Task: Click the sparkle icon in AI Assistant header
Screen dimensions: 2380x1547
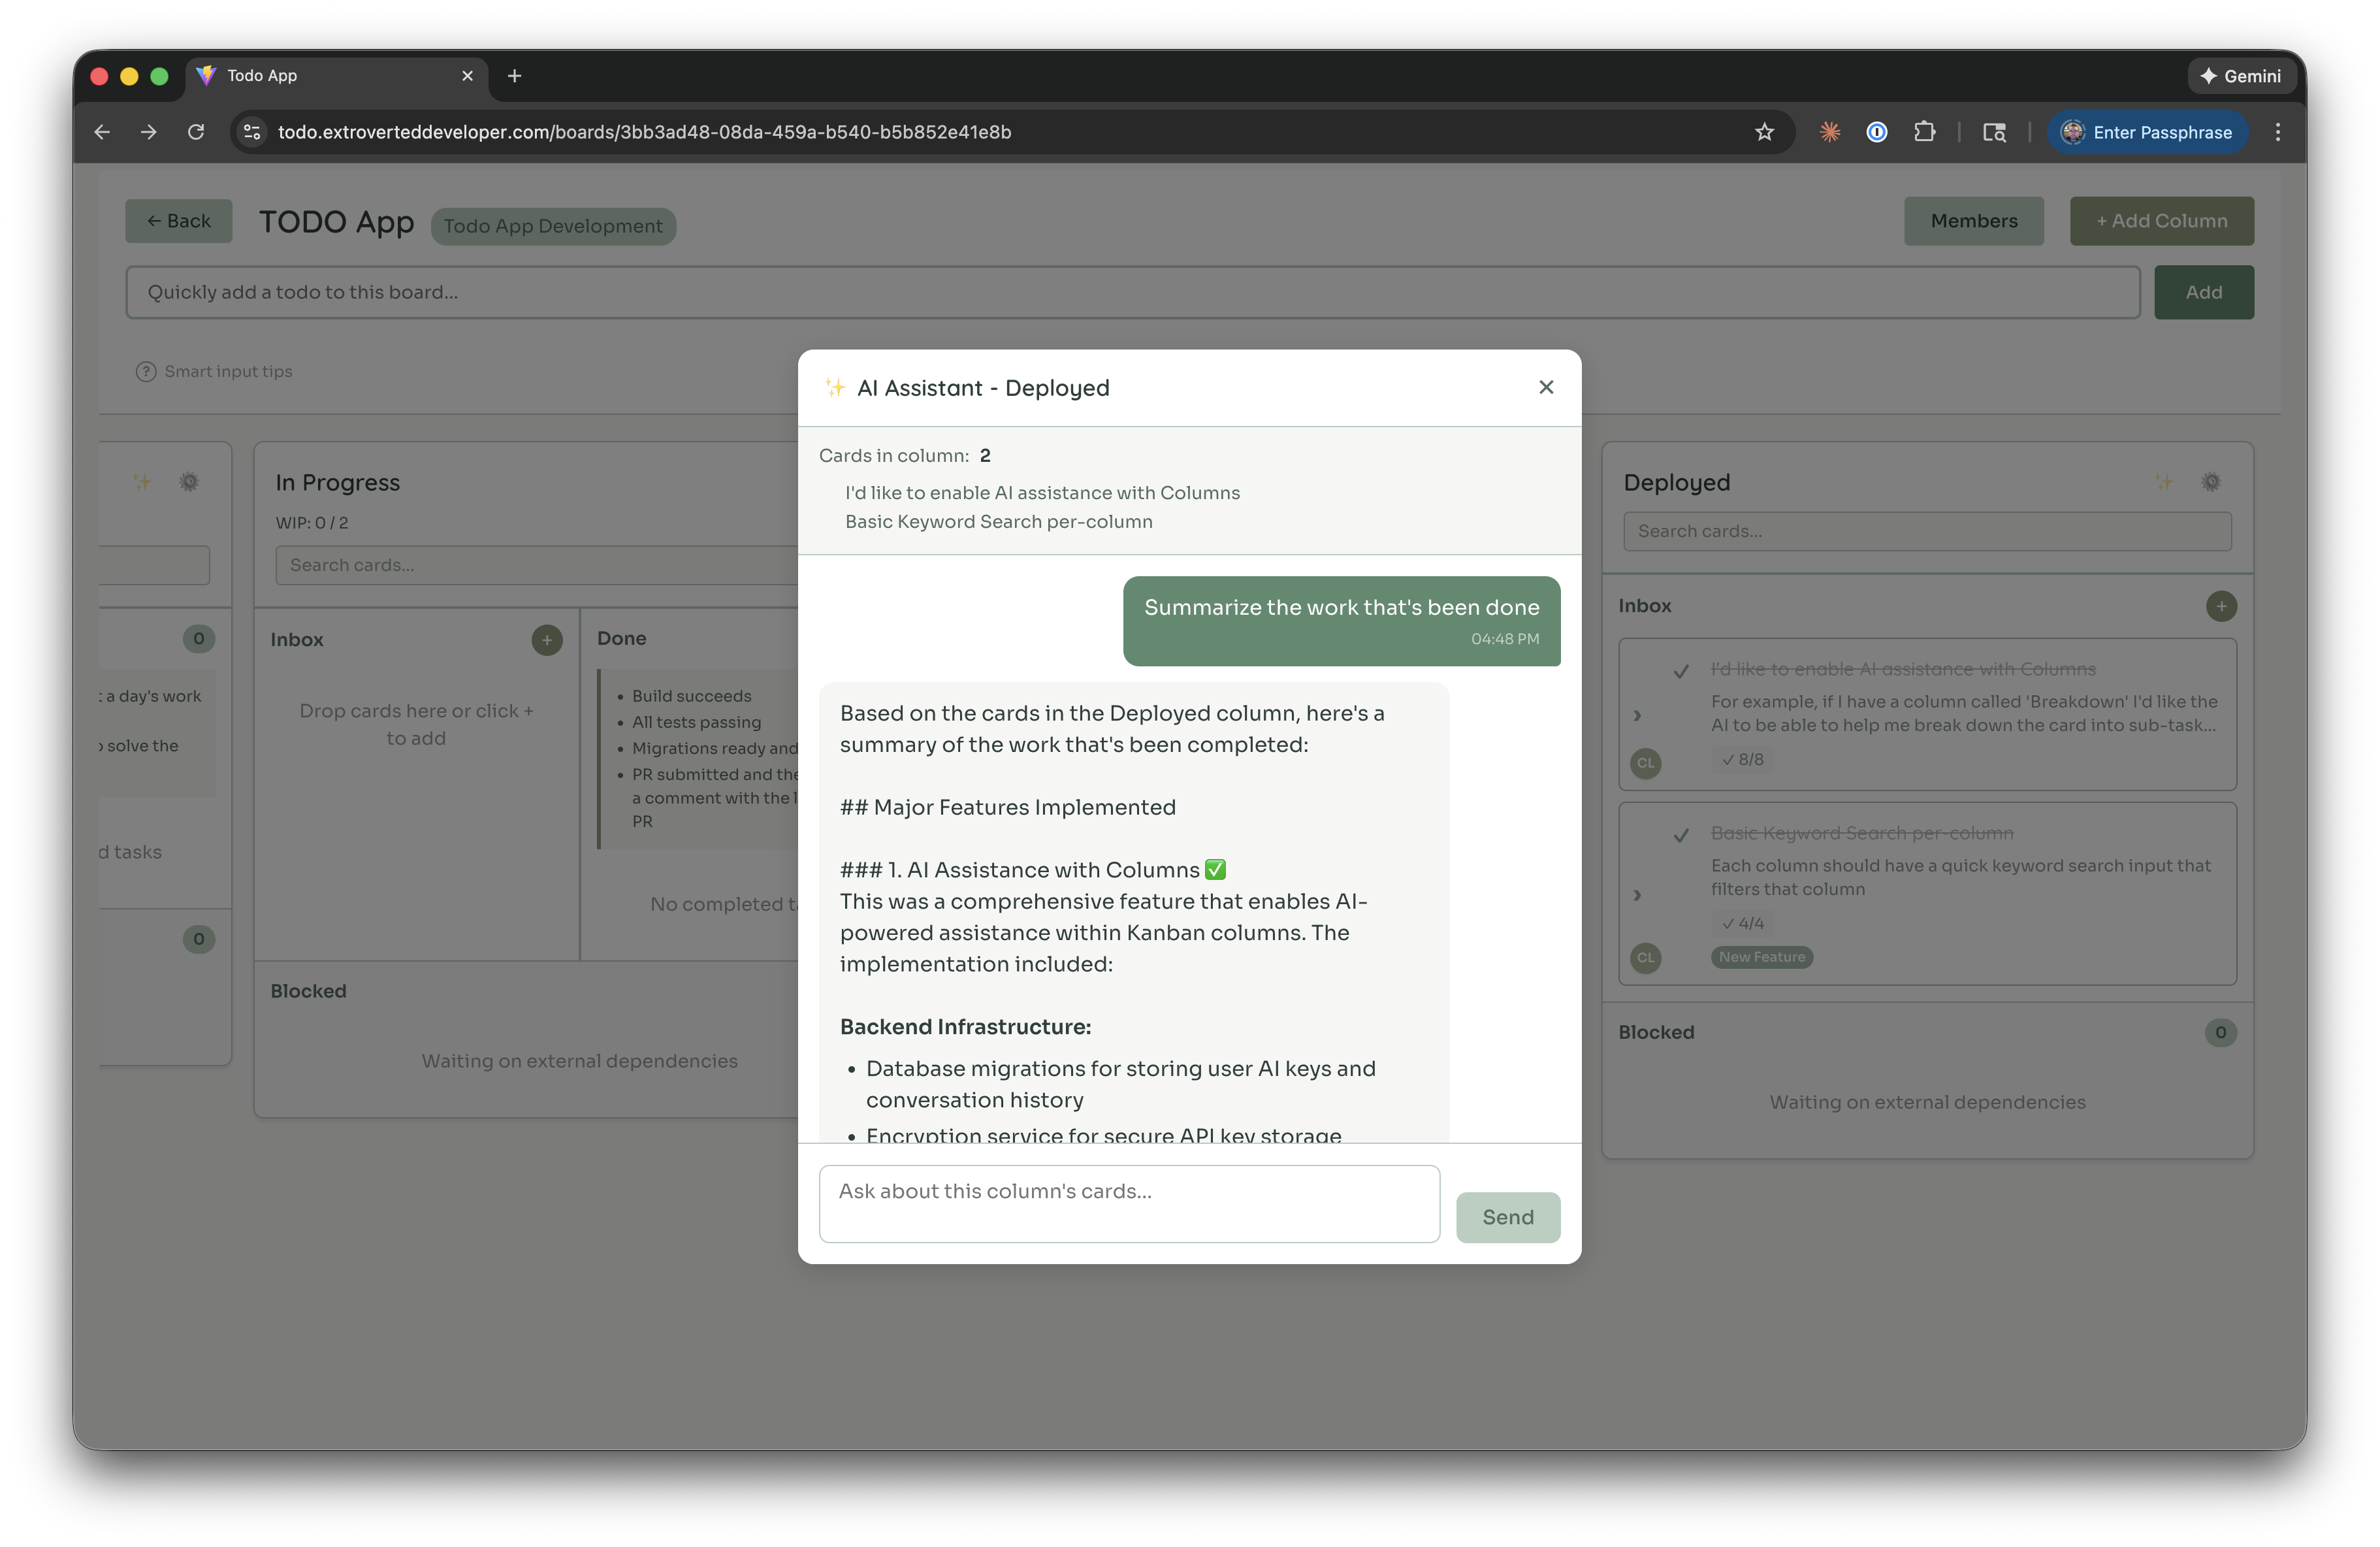Action: click(834, 387)
